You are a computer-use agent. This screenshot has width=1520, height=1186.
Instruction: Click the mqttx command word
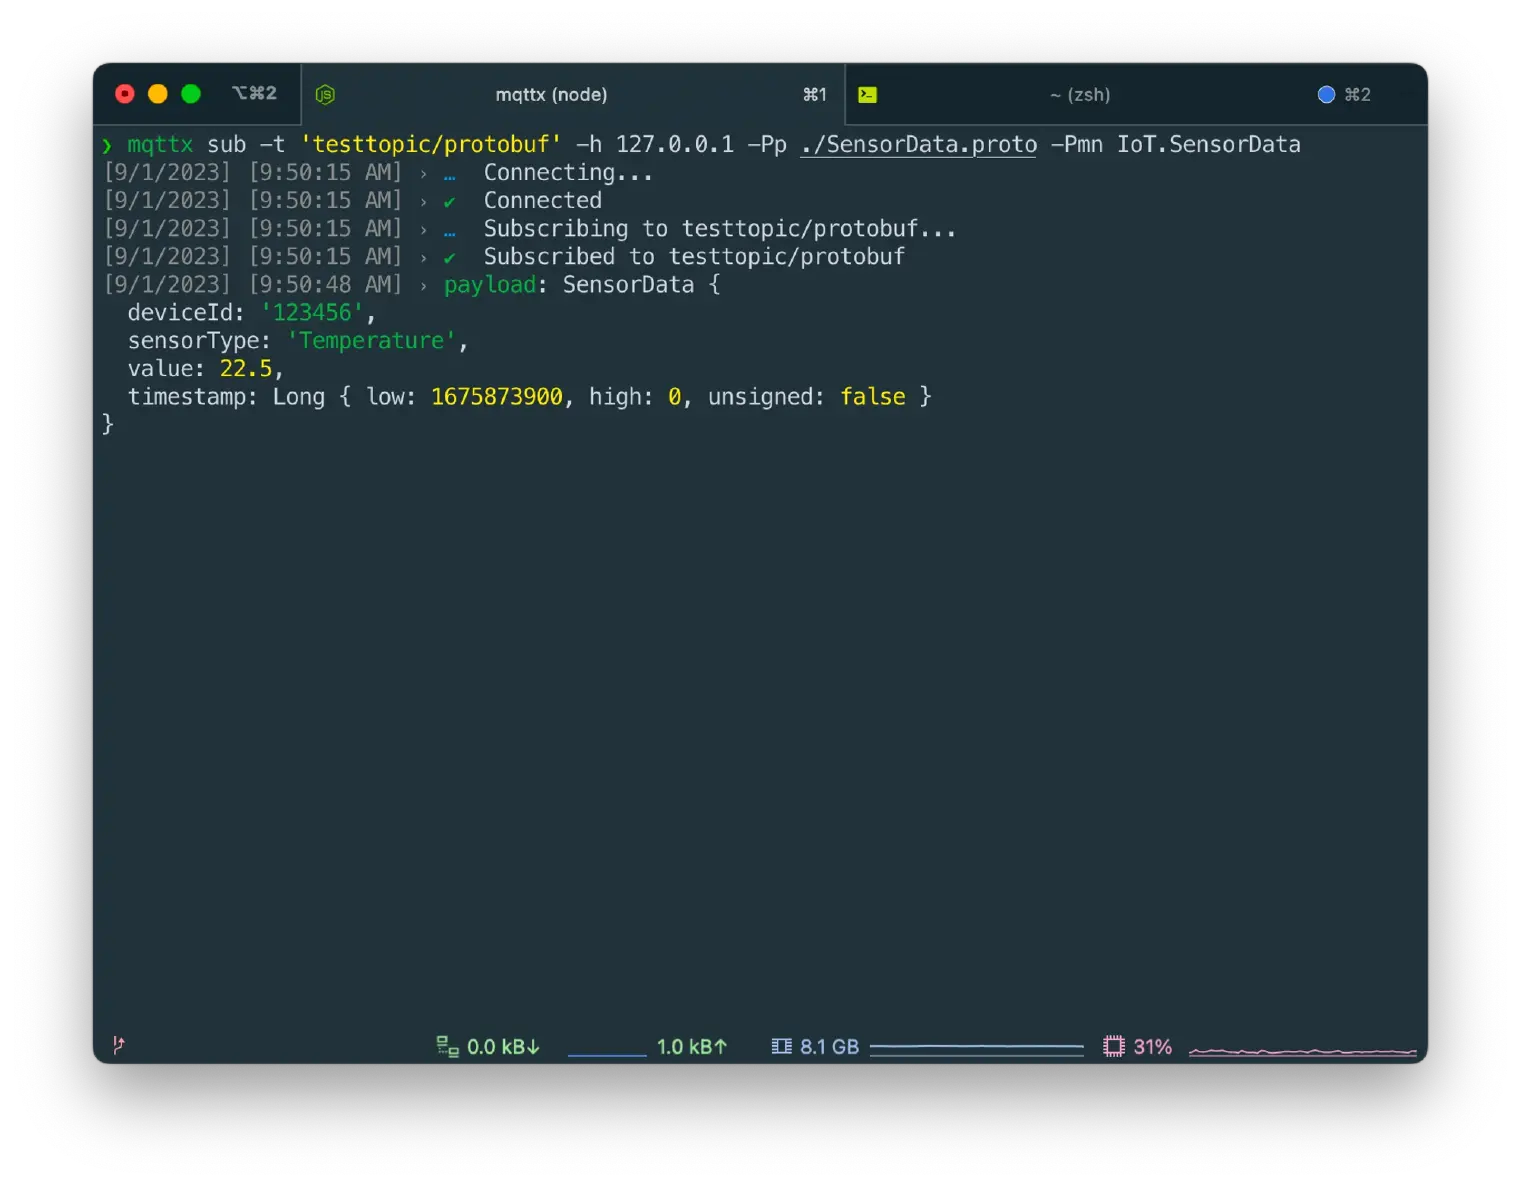[x=160, y=145]
